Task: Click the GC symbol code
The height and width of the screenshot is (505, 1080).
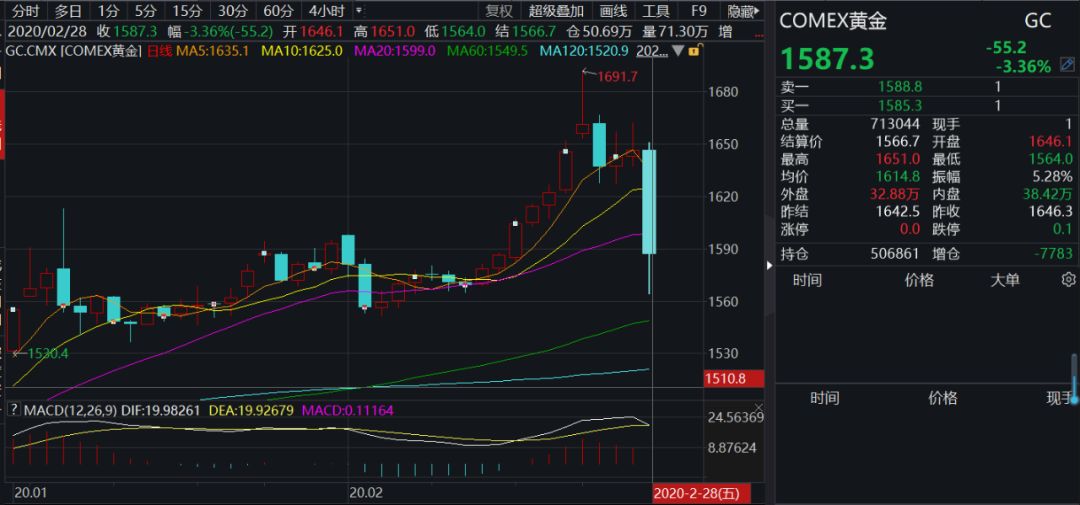Action: tap(1037, 21)
